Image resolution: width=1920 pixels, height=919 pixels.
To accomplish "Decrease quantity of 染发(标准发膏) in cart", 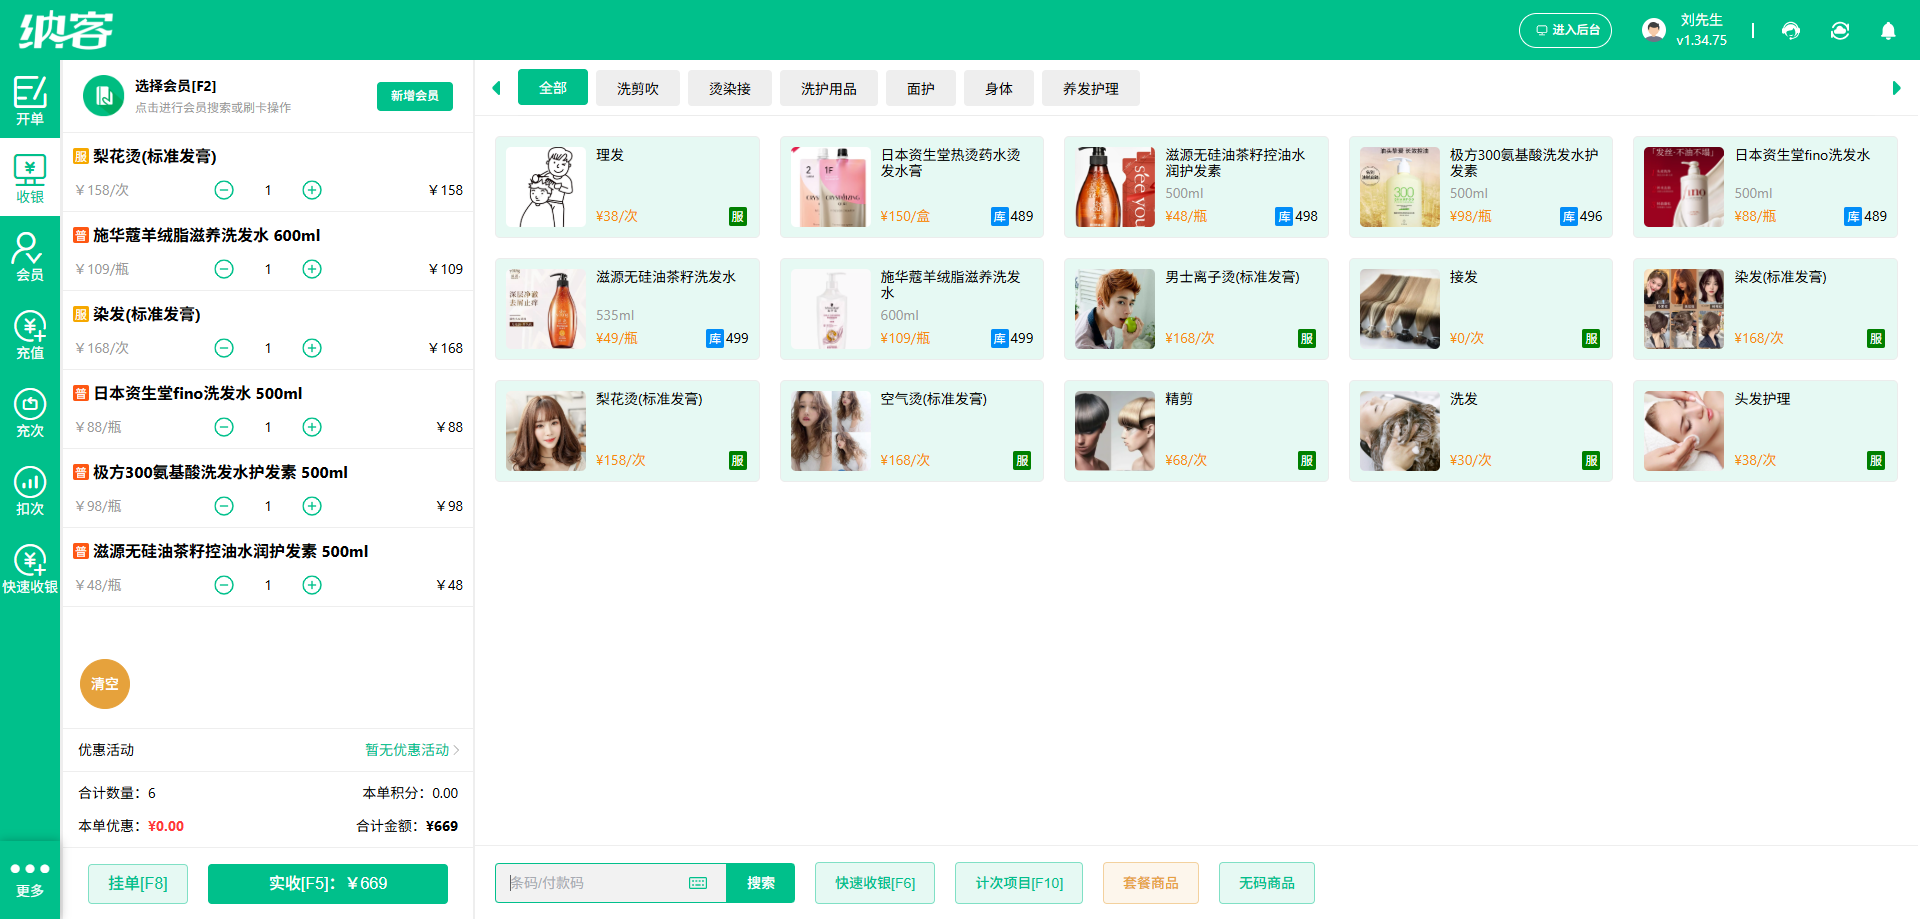I will coord(224,348).
